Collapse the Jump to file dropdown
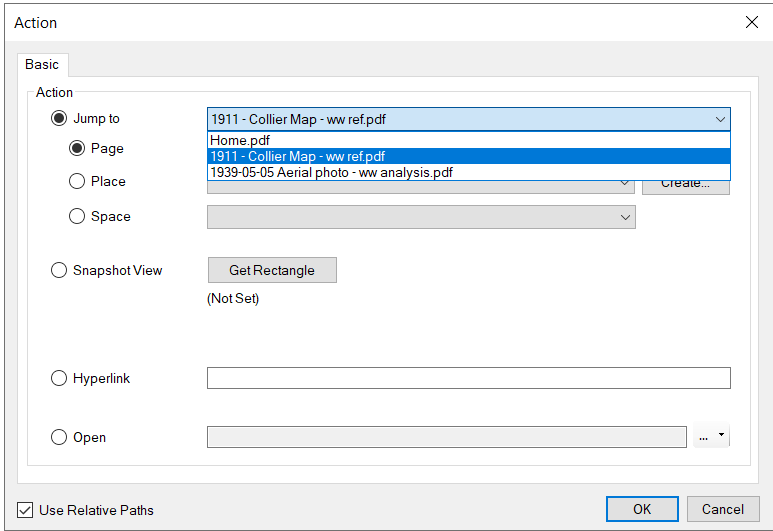Image resolution: width=773 pixels, height=531 pixels. click(x=720, y=119)
